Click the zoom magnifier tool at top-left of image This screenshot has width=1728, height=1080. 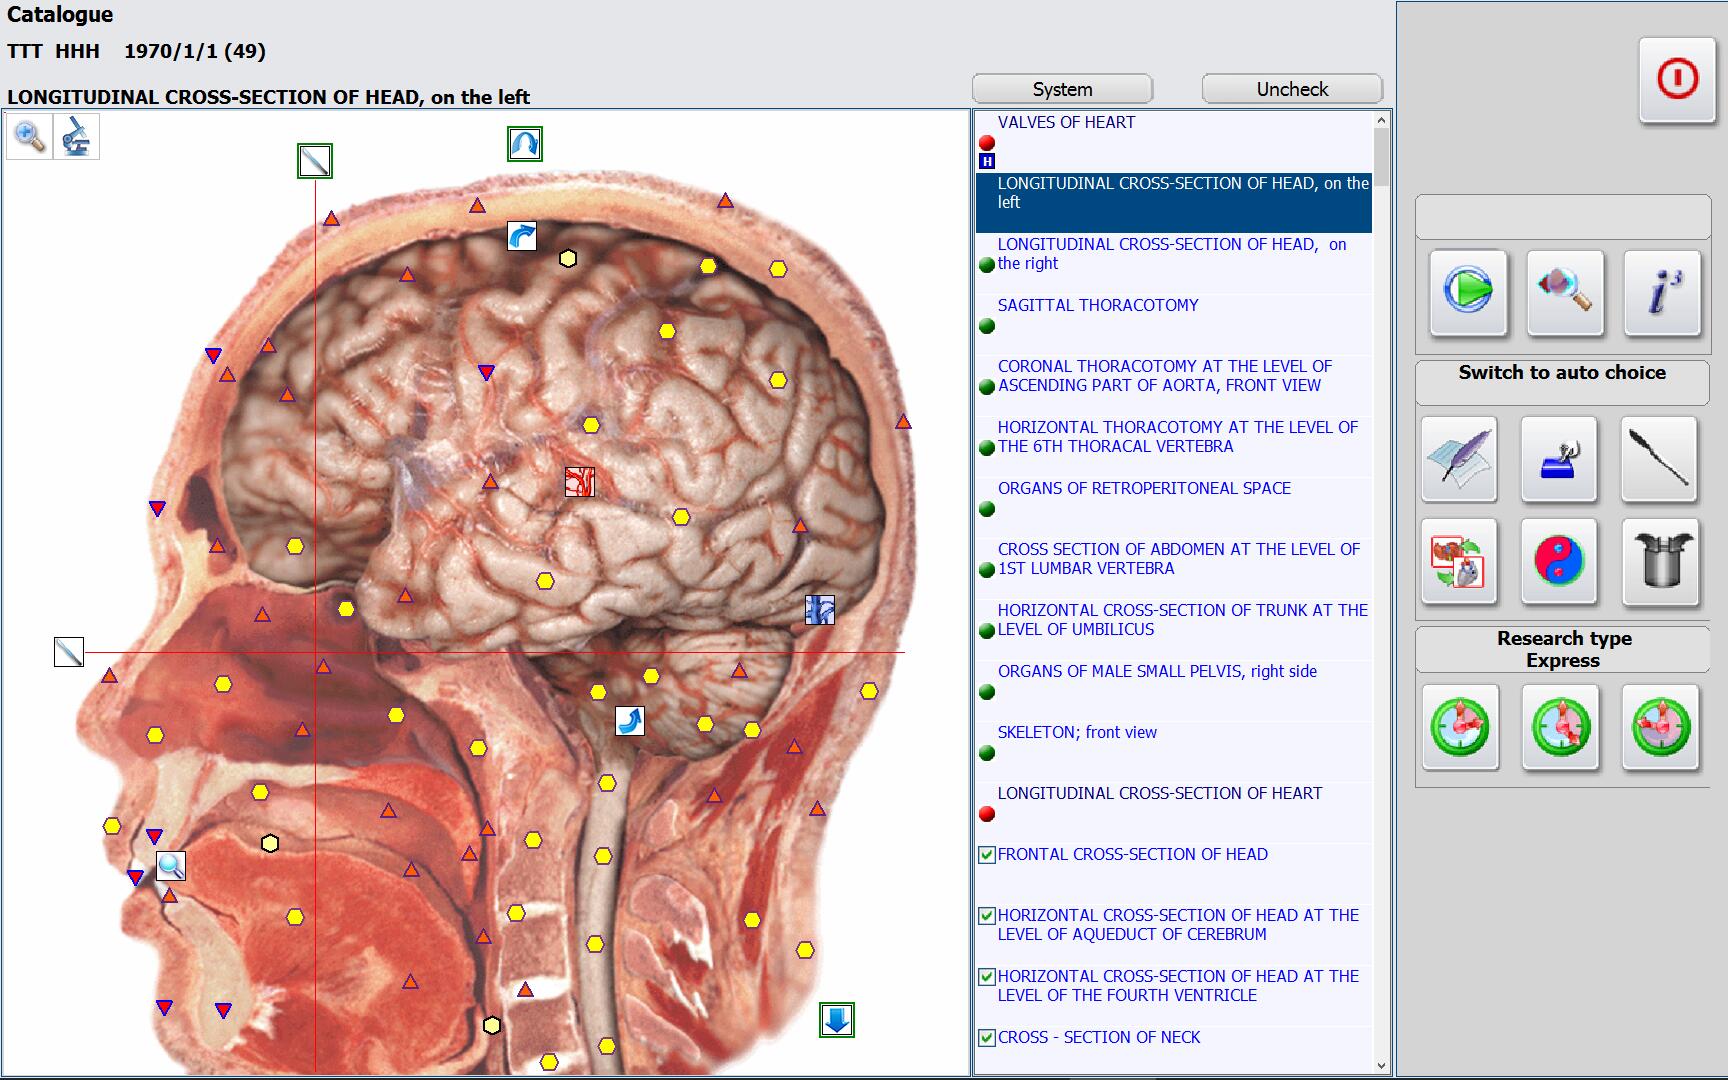point(29,137)
